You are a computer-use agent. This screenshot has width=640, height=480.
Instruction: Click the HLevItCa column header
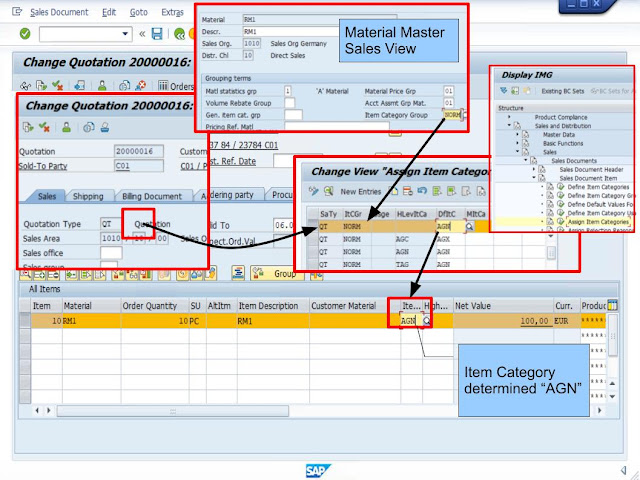[x=412, y=214]
